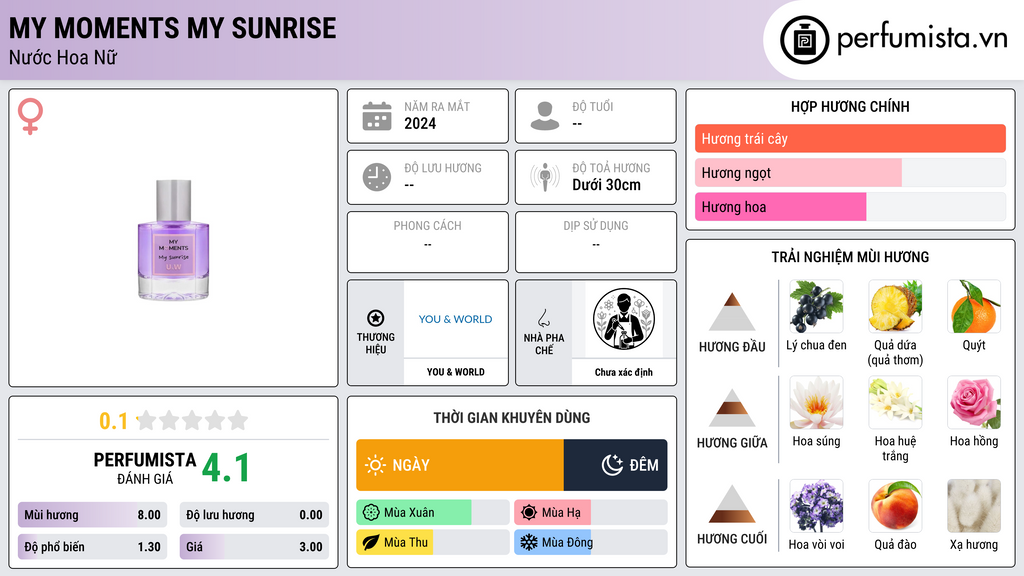Viewport: 1024px width, 576px height.
Task: Click the Quả đào peach note image
Action: pyautogui.click(x=895, y=506)
